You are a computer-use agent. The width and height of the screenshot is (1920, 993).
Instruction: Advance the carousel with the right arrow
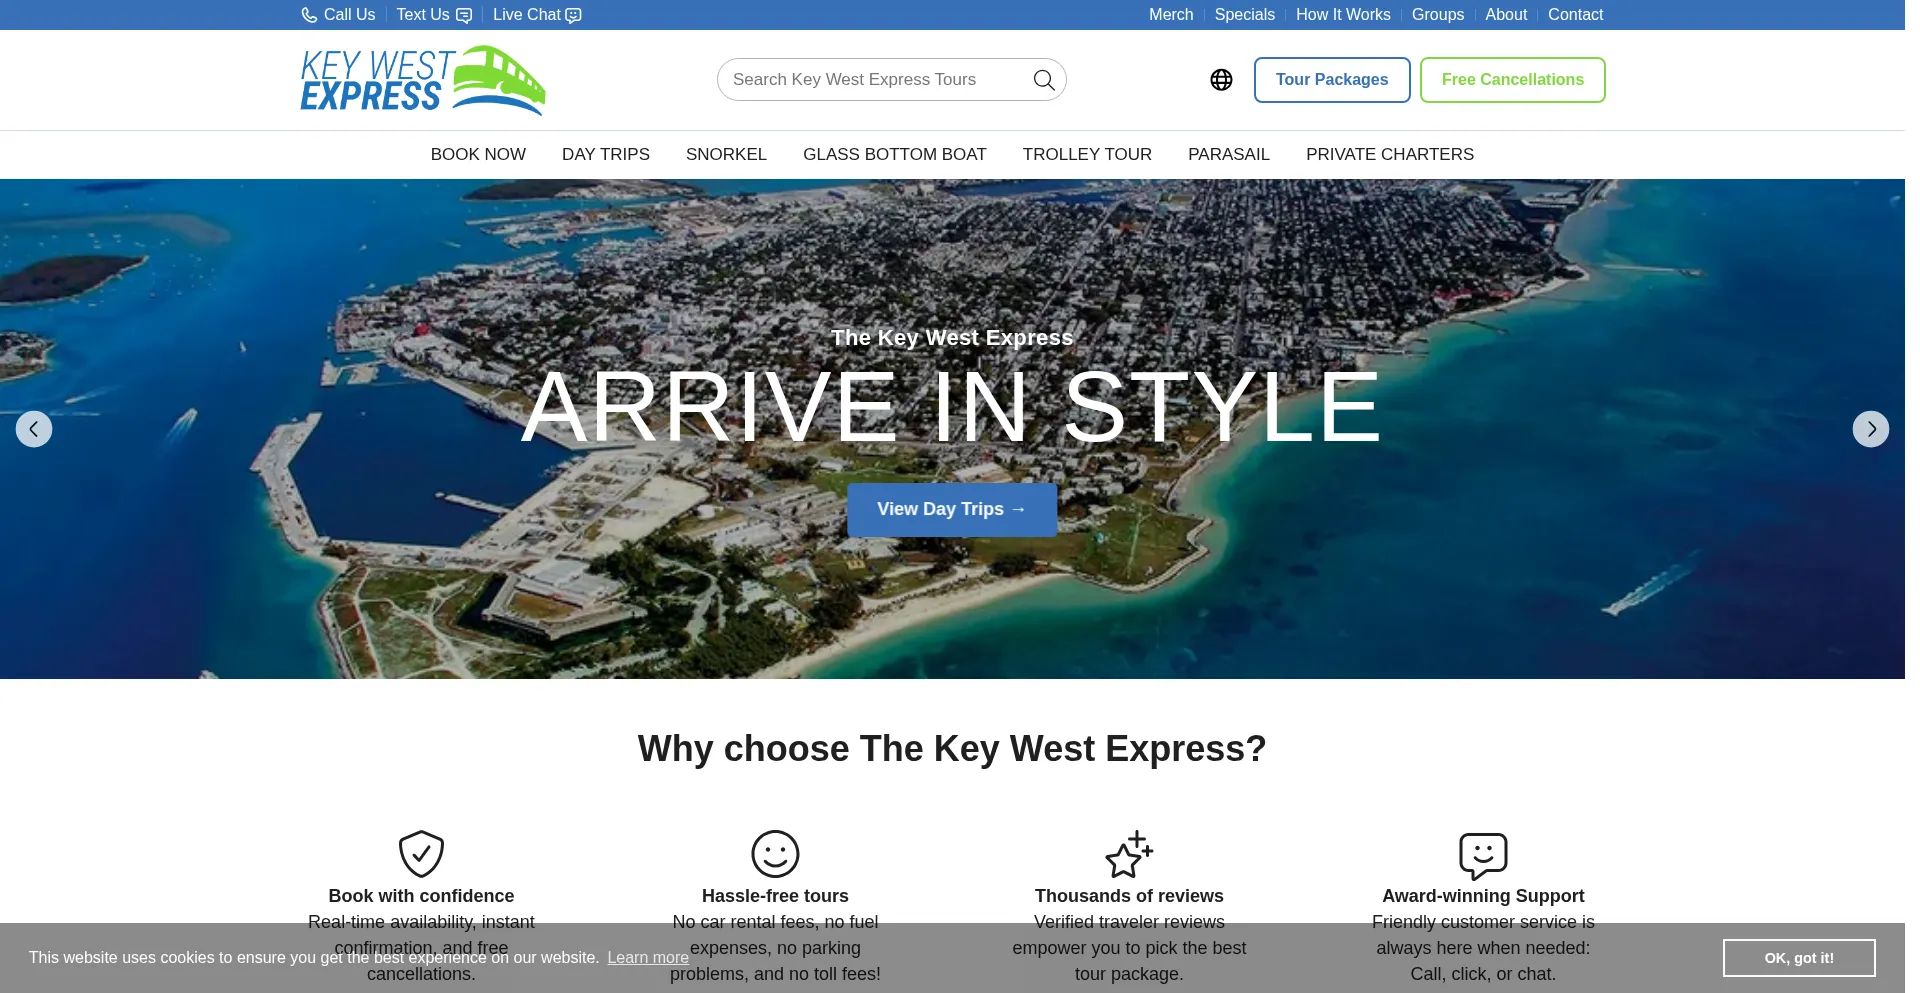(1871, 428)
